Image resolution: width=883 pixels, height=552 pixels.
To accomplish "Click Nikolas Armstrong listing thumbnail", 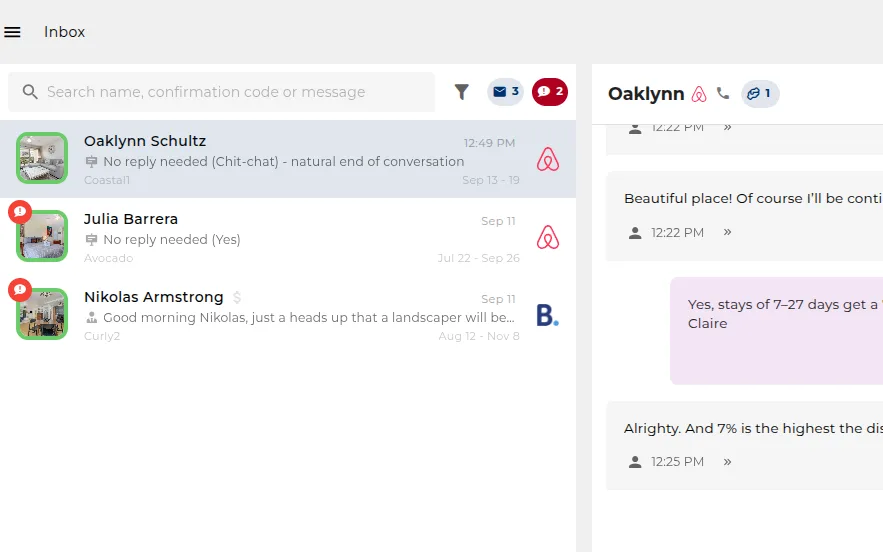I will pos(42,314).
